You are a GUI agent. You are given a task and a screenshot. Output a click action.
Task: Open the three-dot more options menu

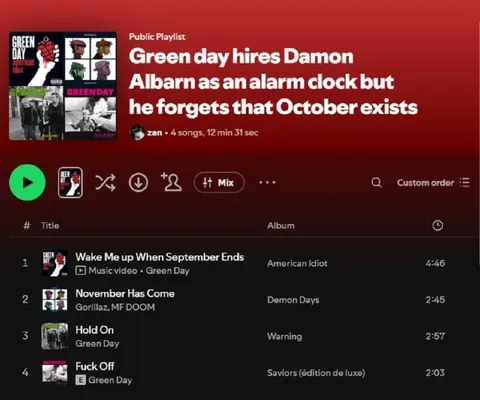point(267,182)
